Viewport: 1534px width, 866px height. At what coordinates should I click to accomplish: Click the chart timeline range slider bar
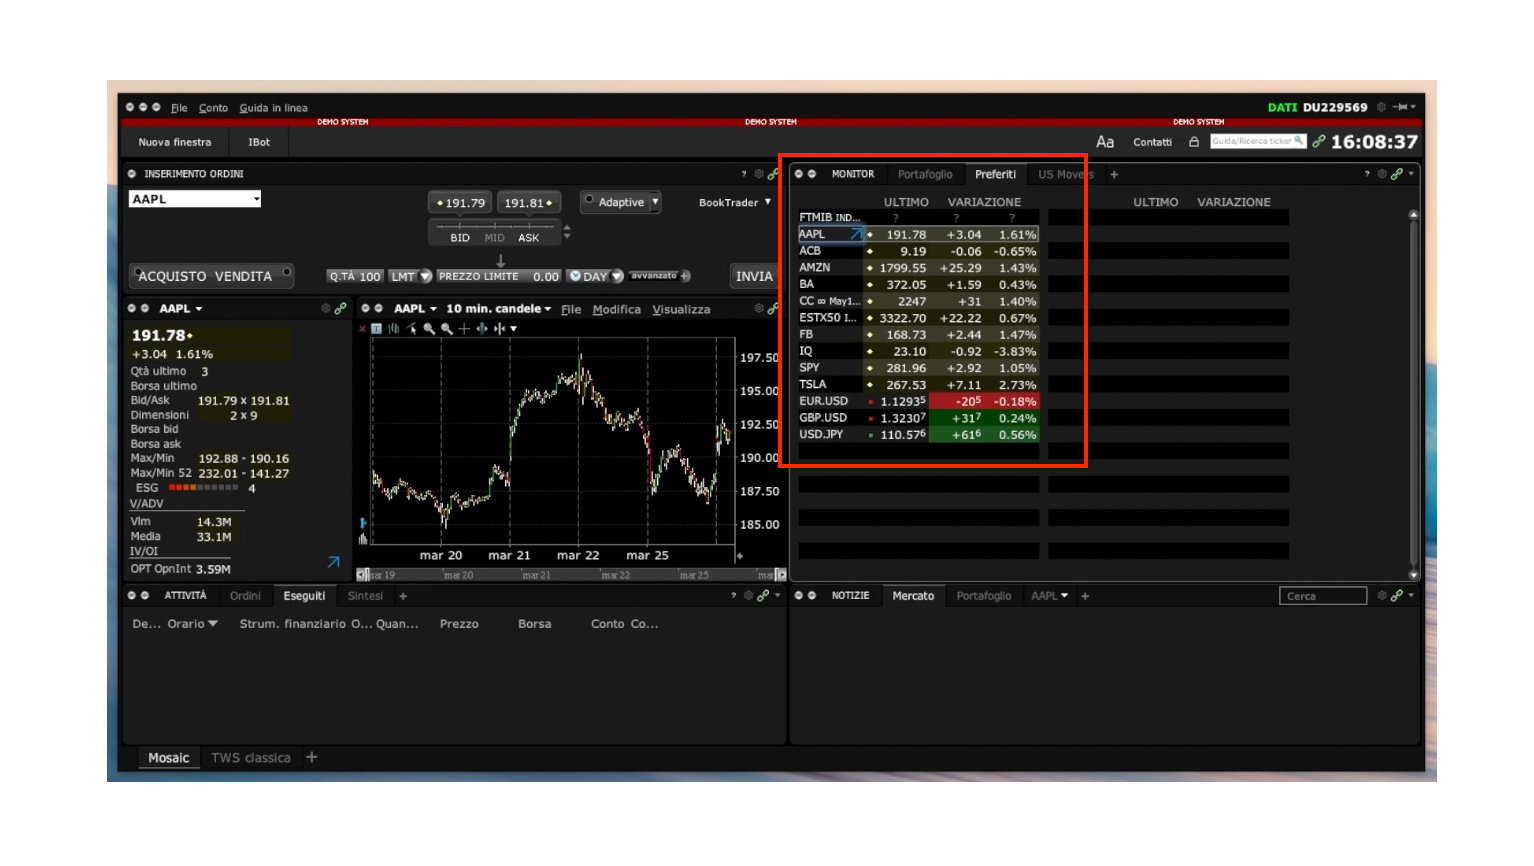(571, 575)
